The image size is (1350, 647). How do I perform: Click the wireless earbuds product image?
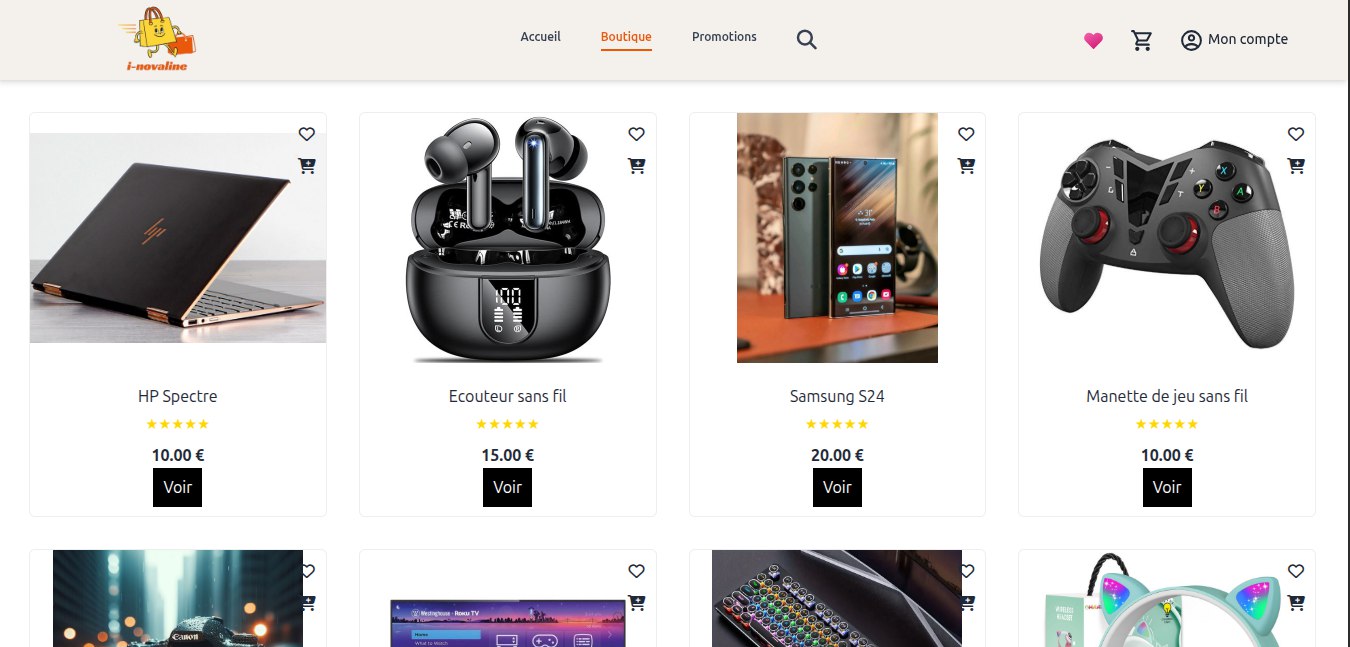[x=507, y=238]
